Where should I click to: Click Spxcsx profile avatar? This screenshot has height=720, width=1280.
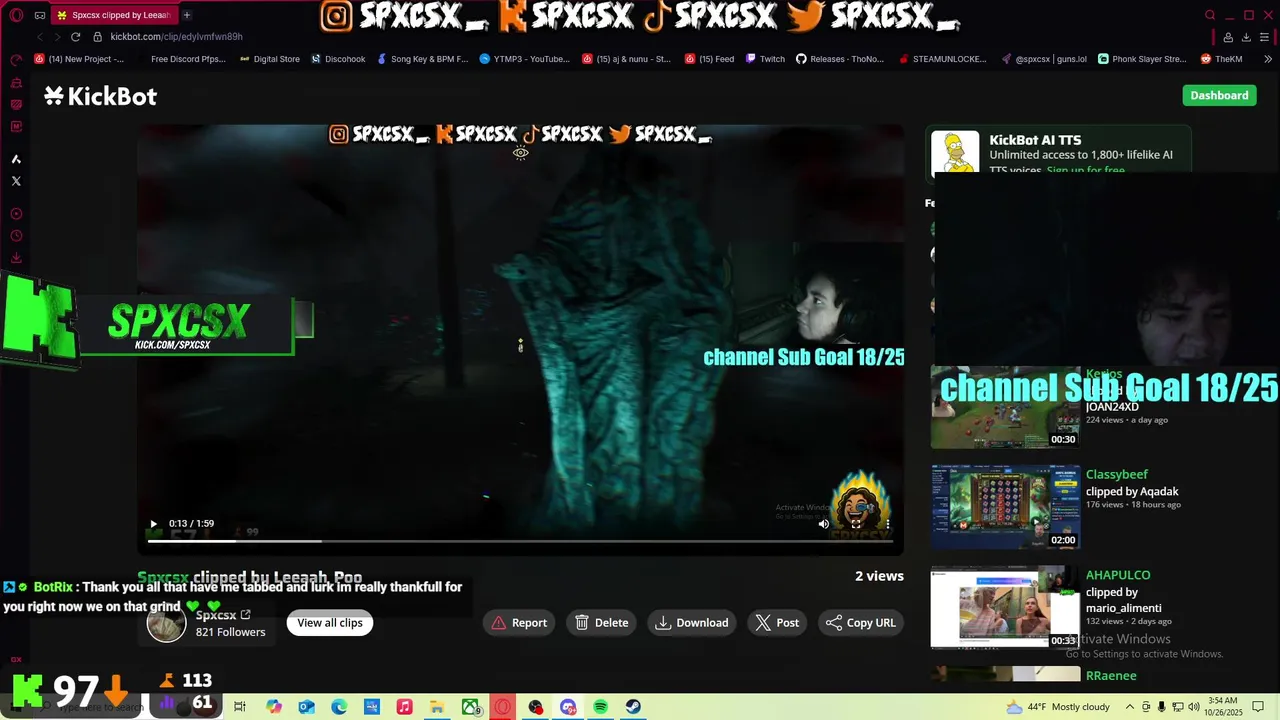click(x=166, y=623)
